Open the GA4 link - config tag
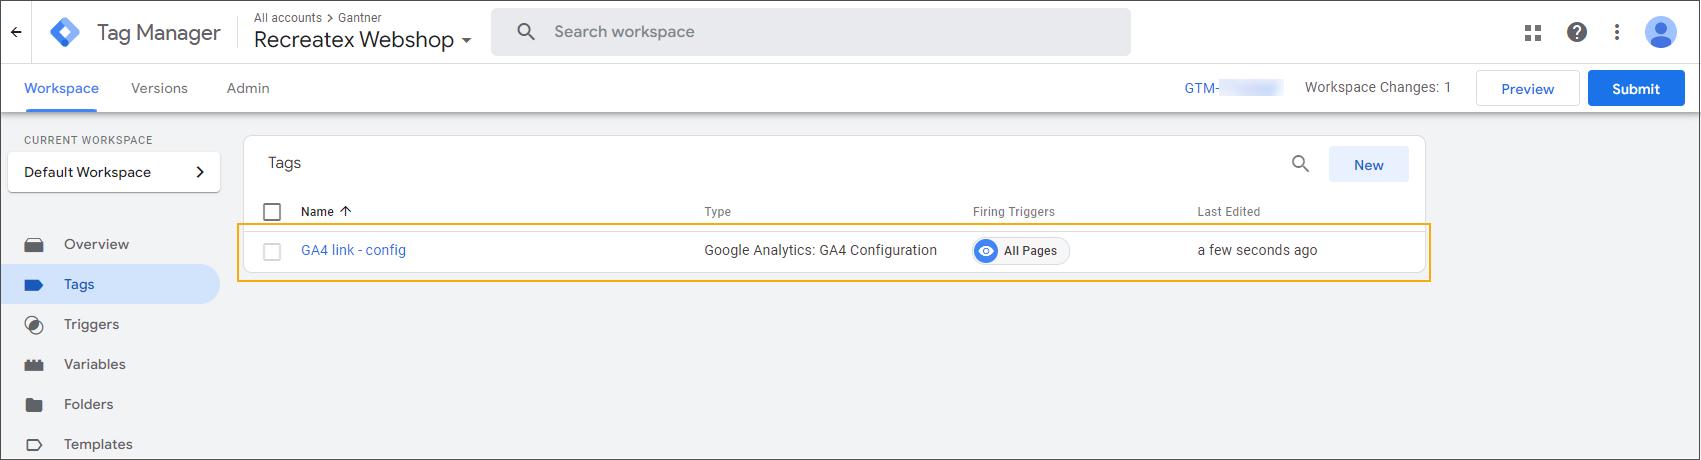The image size is (1701, 460). coord(353,250)
